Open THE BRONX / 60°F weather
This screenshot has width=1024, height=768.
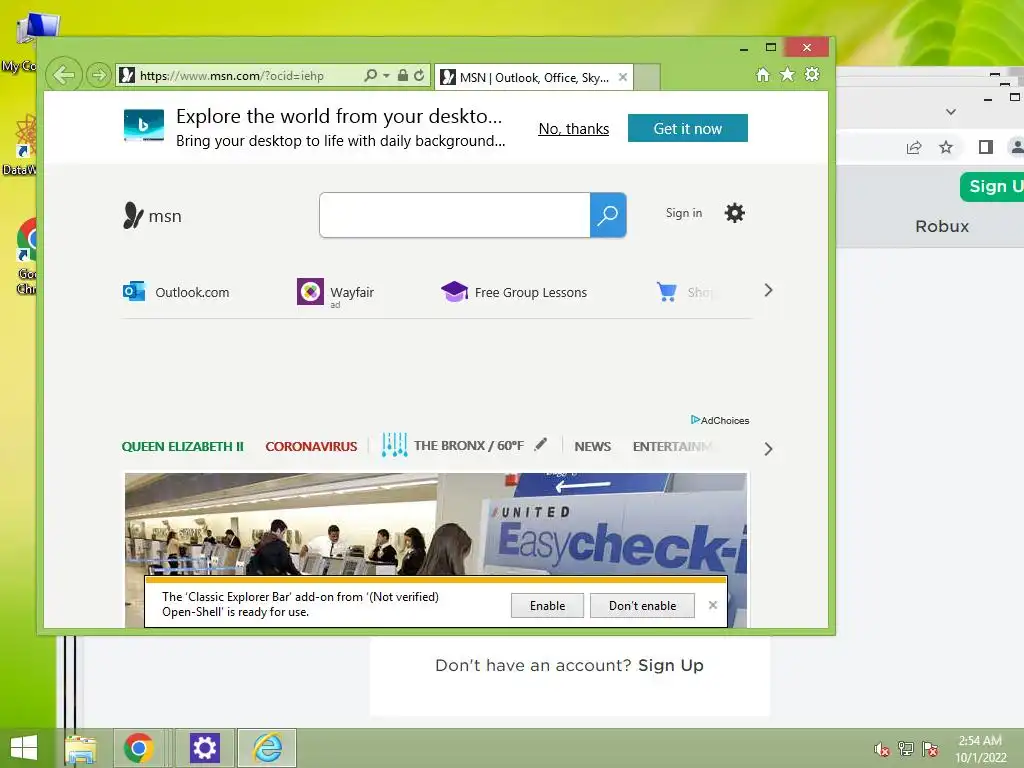click(x=468, y=445)
